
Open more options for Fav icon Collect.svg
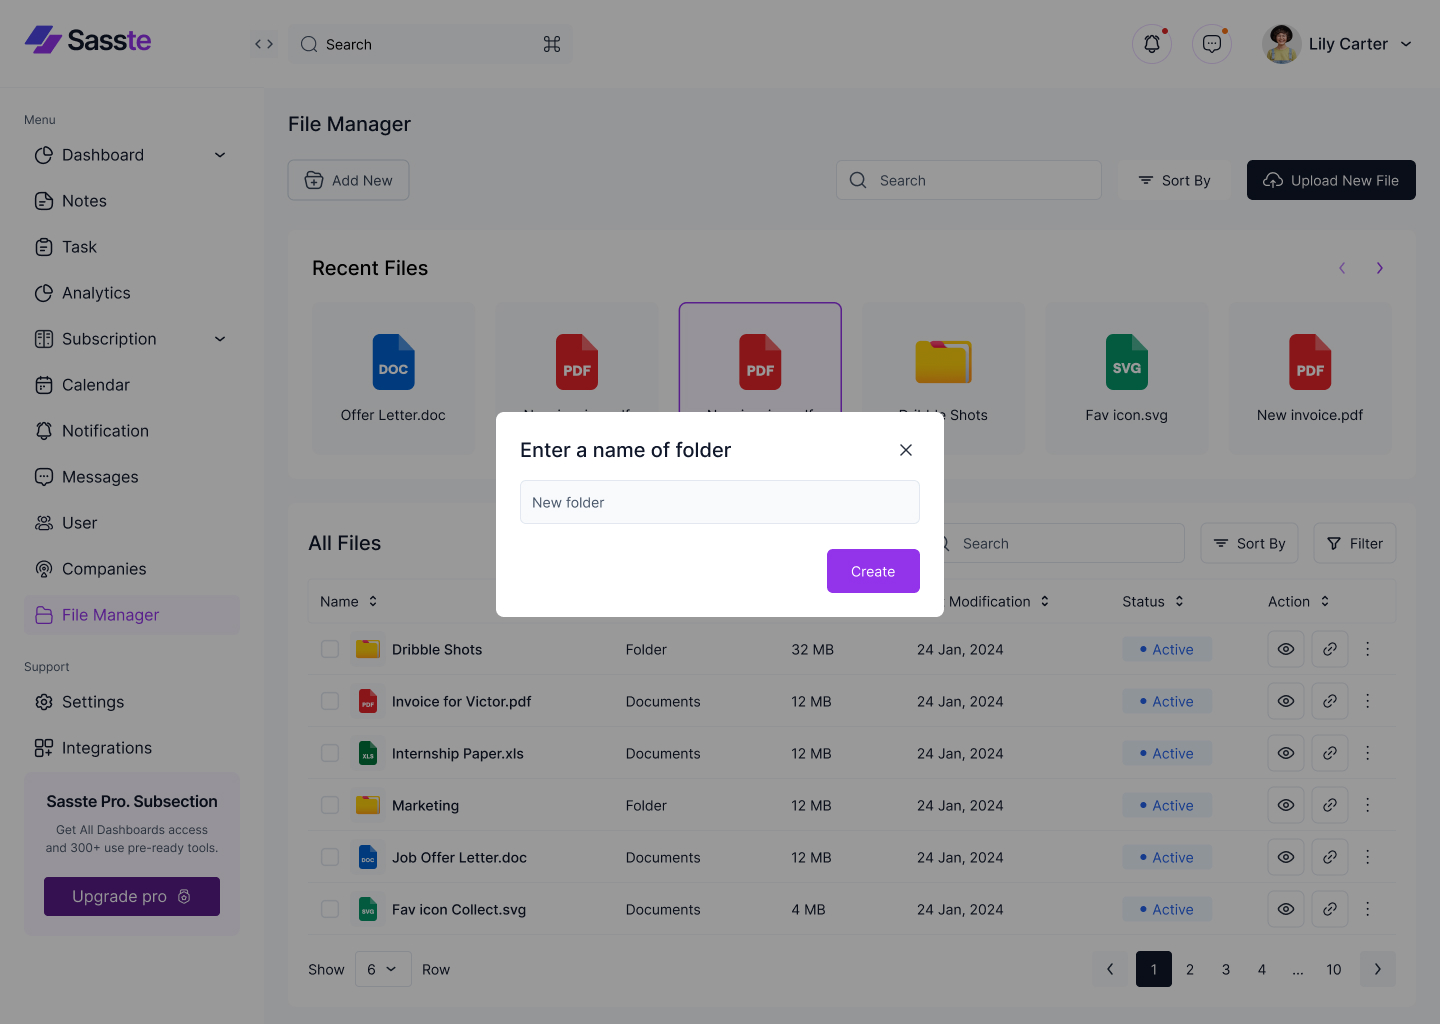pyautogui.click(x=1368, y=909)
